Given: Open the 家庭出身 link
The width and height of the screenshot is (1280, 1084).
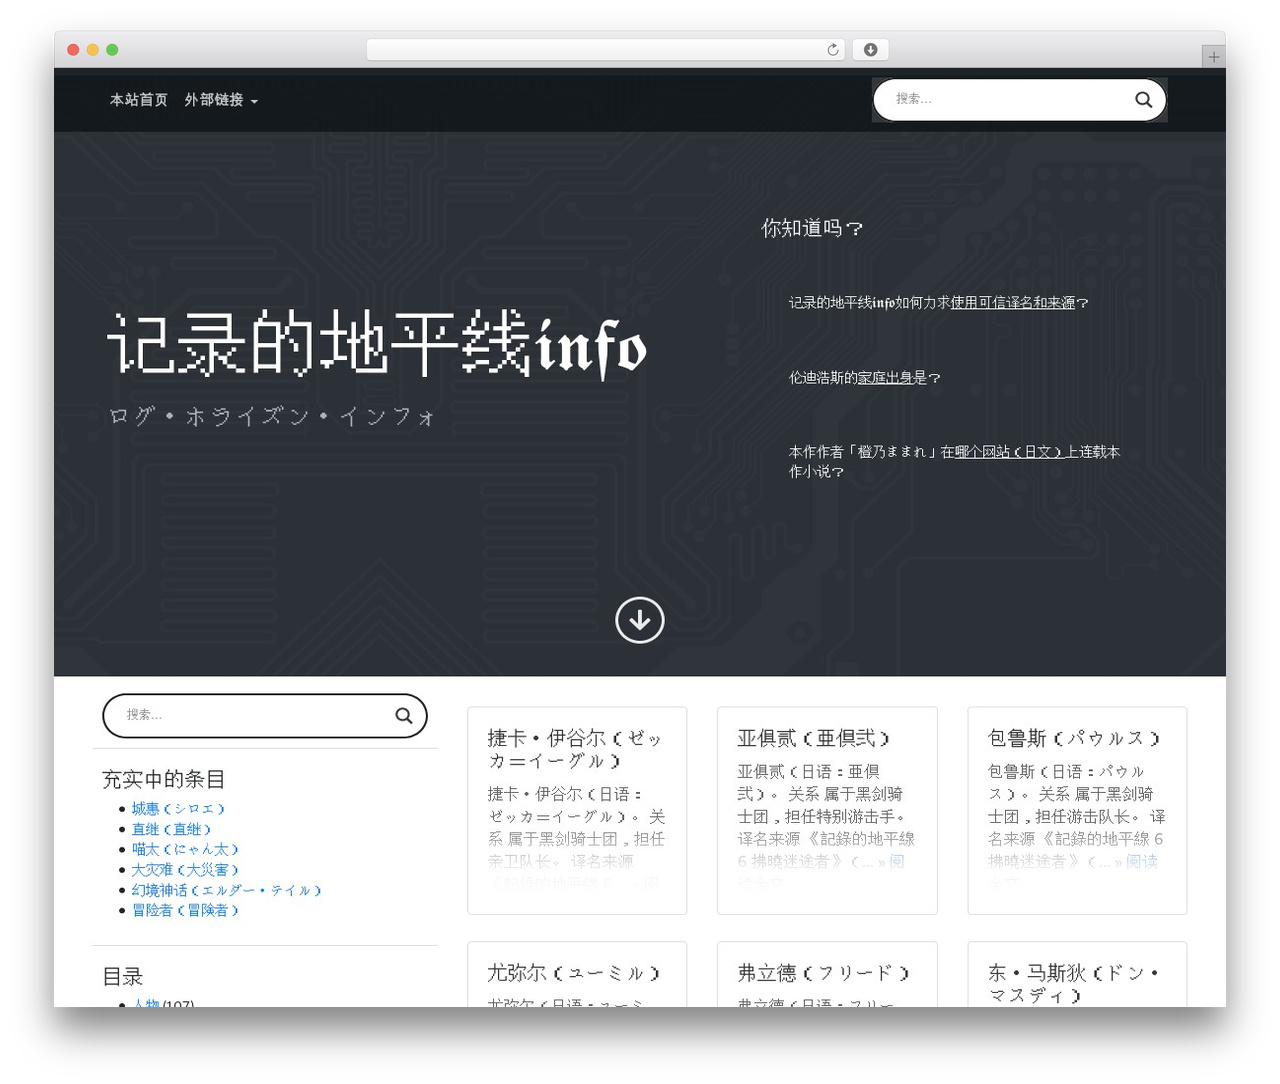Looking at the screenshot, I should click(x=885, y=378).
